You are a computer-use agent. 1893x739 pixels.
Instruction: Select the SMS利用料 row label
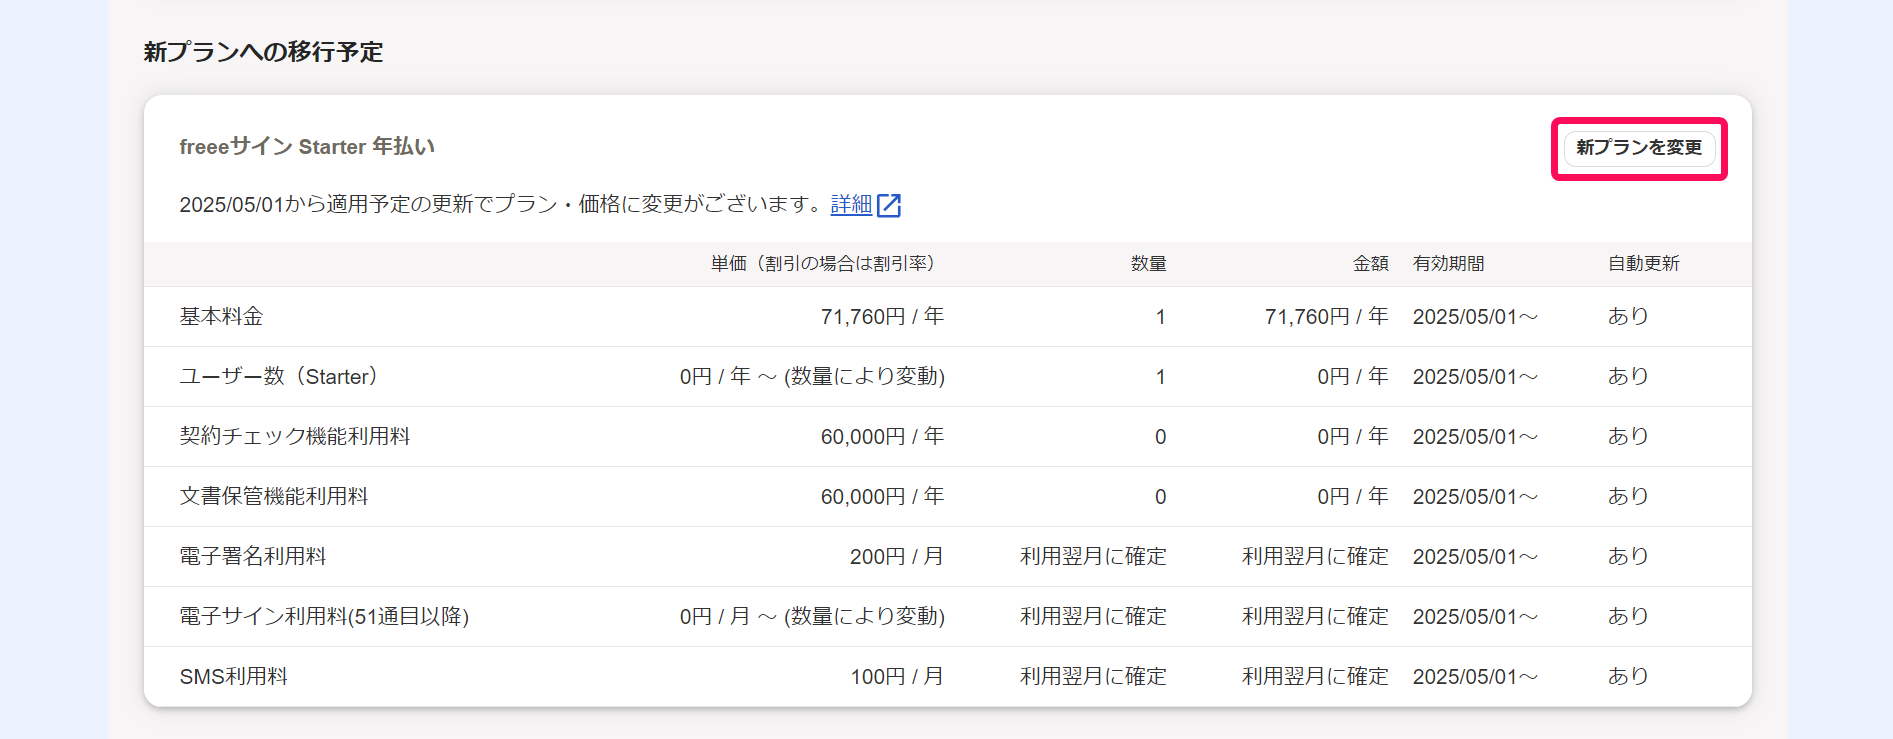[233, 677]
